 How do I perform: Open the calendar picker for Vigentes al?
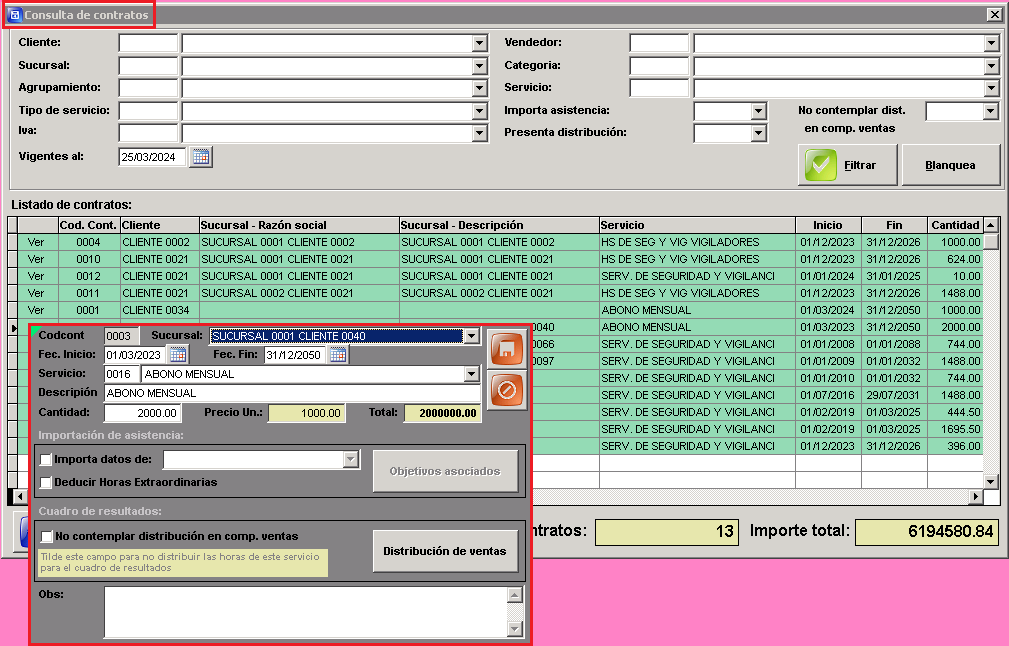click(201, 157)
